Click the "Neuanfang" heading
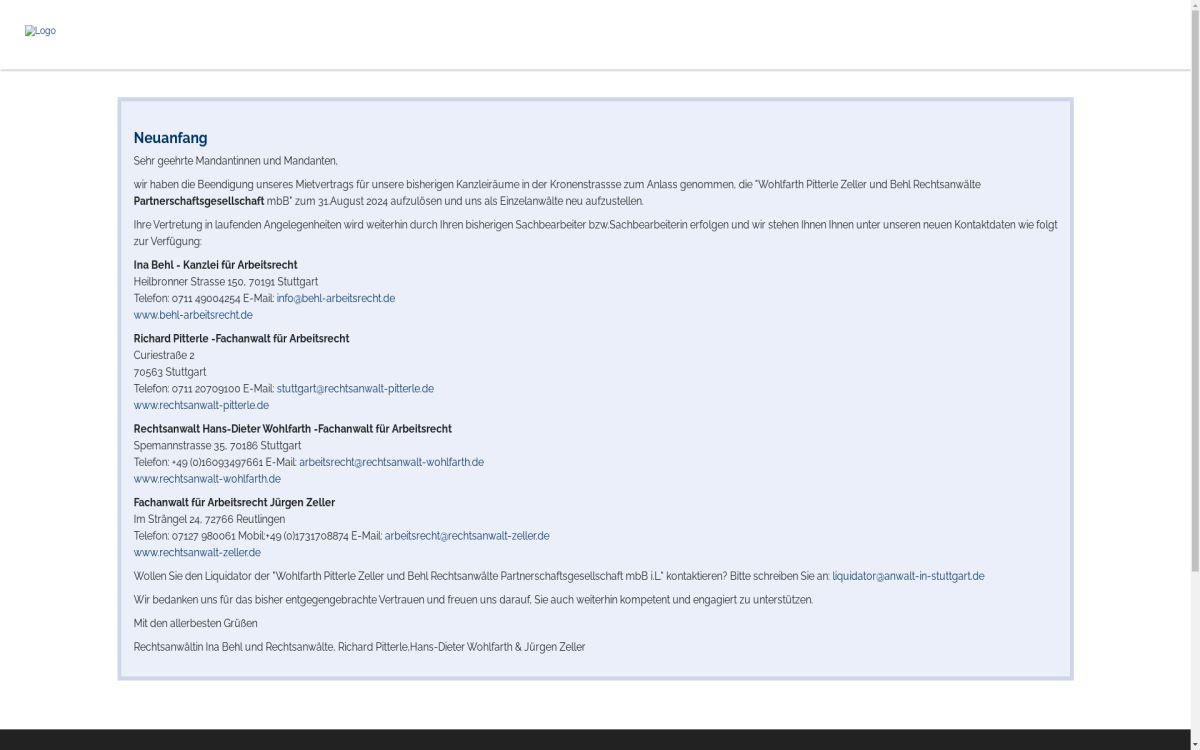1200x750 pixels. point(170,138)
